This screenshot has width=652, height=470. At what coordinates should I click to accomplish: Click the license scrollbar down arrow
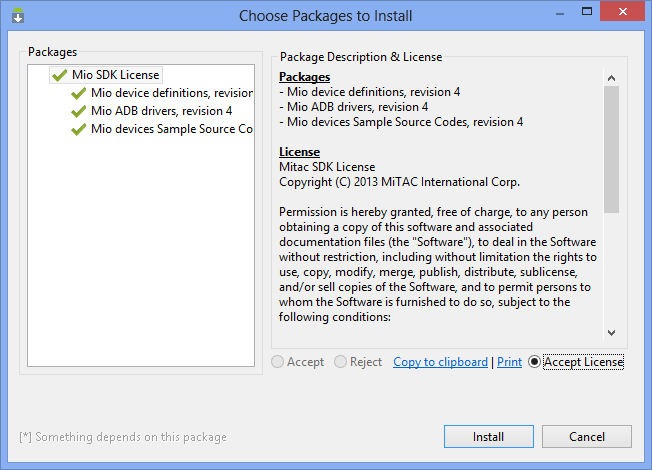point(611,332)
